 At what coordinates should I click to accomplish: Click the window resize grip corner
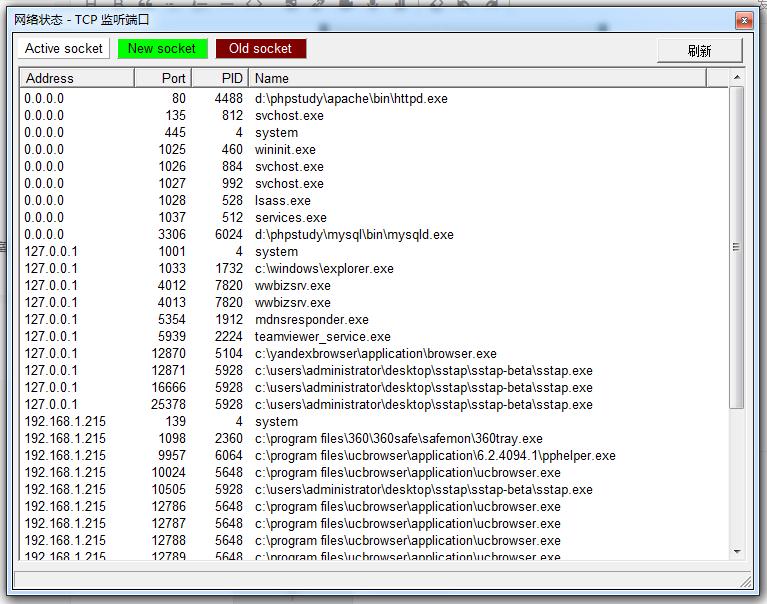click(x=745, y=581)
